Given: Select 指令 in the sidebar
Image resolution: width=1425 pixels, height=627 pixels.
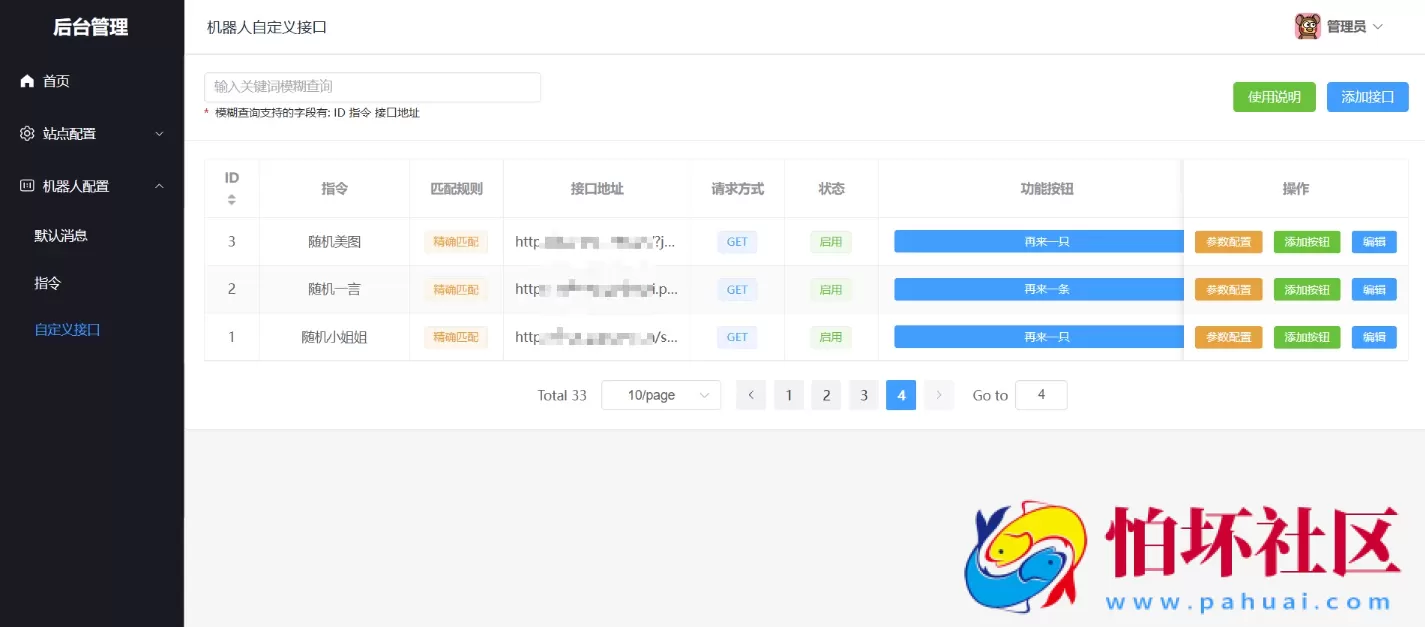Looking at the screenshot, I should tap(47, 282).
